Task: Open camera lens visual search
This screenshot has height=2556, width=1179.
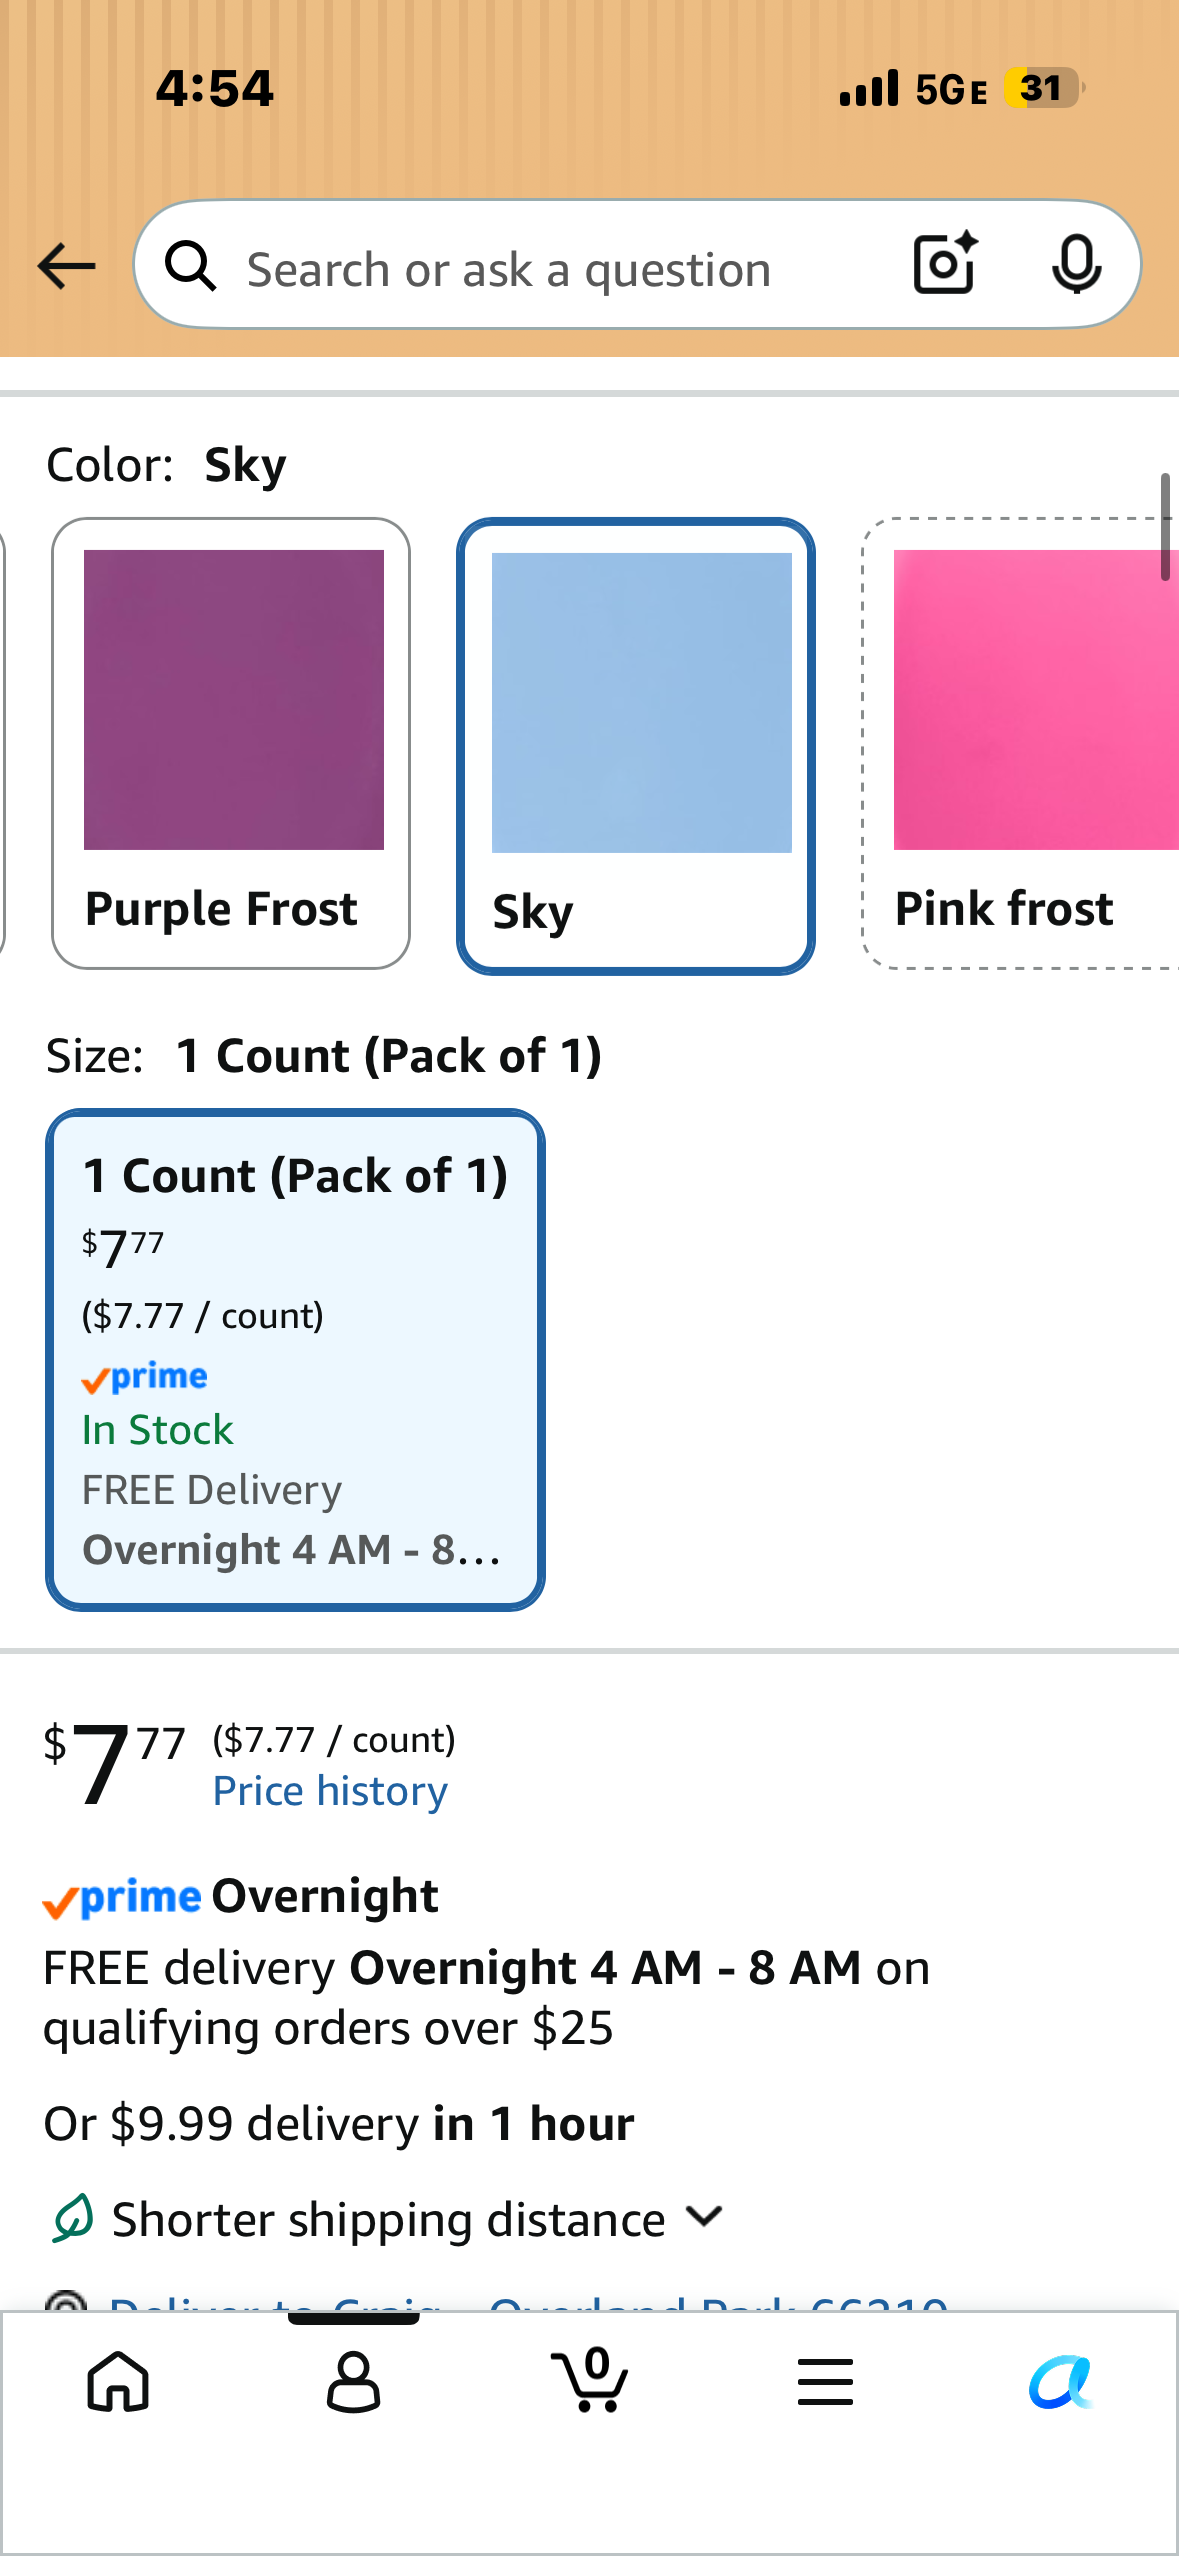Action: pyautogui.click(x=945, y=263)
